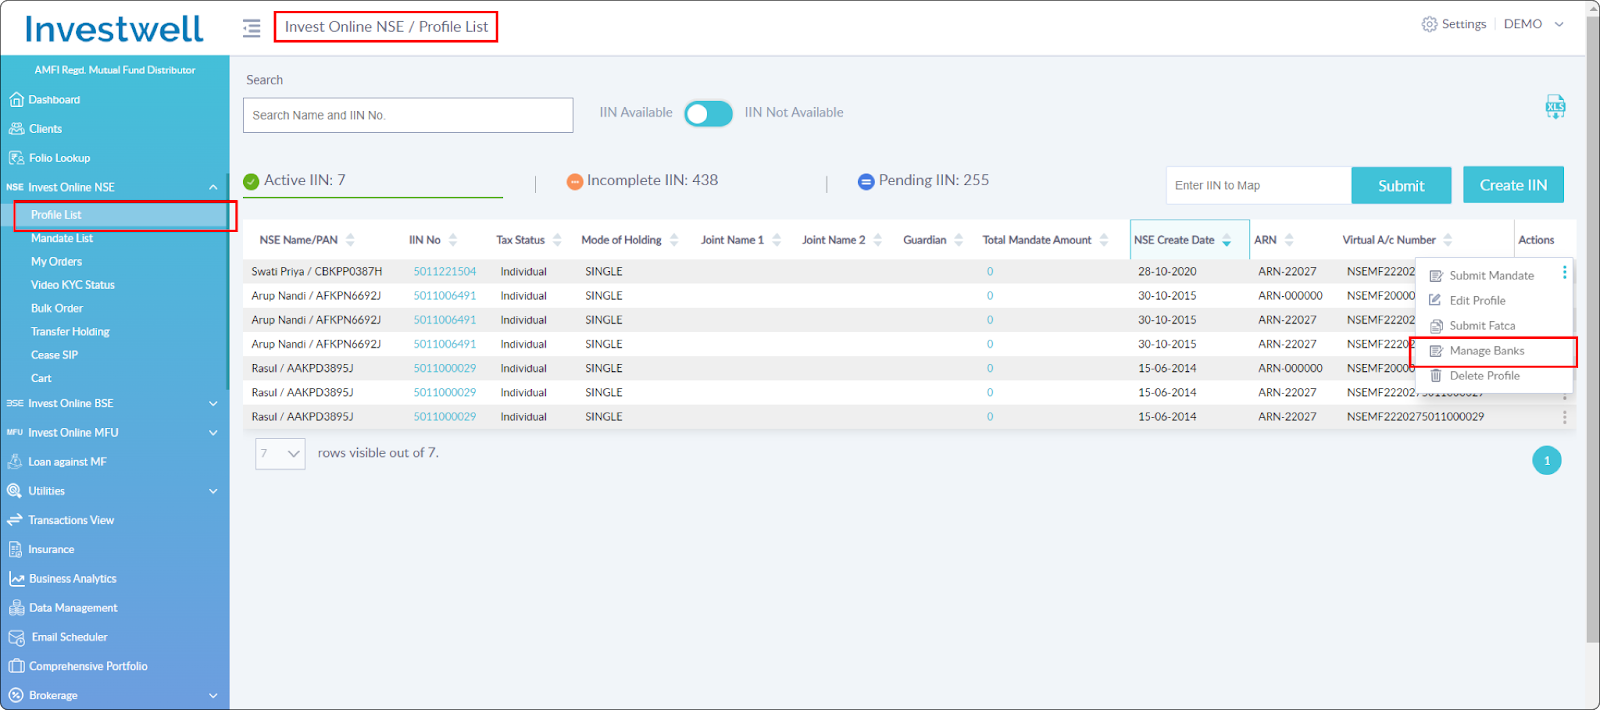Open Cease SIP in sidebar
1600x710 pixels.
54,355
